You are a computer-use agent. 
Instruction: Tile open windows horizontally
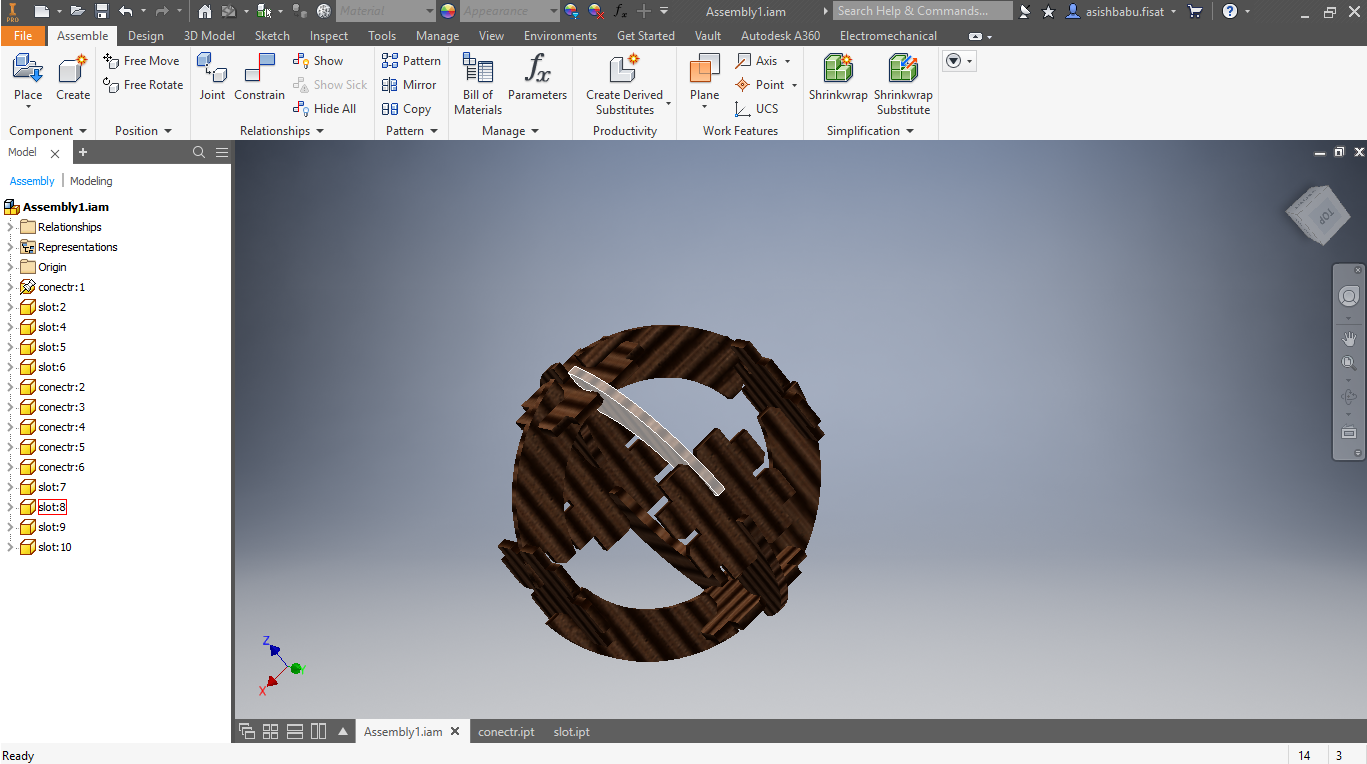[x=294, y=731]
